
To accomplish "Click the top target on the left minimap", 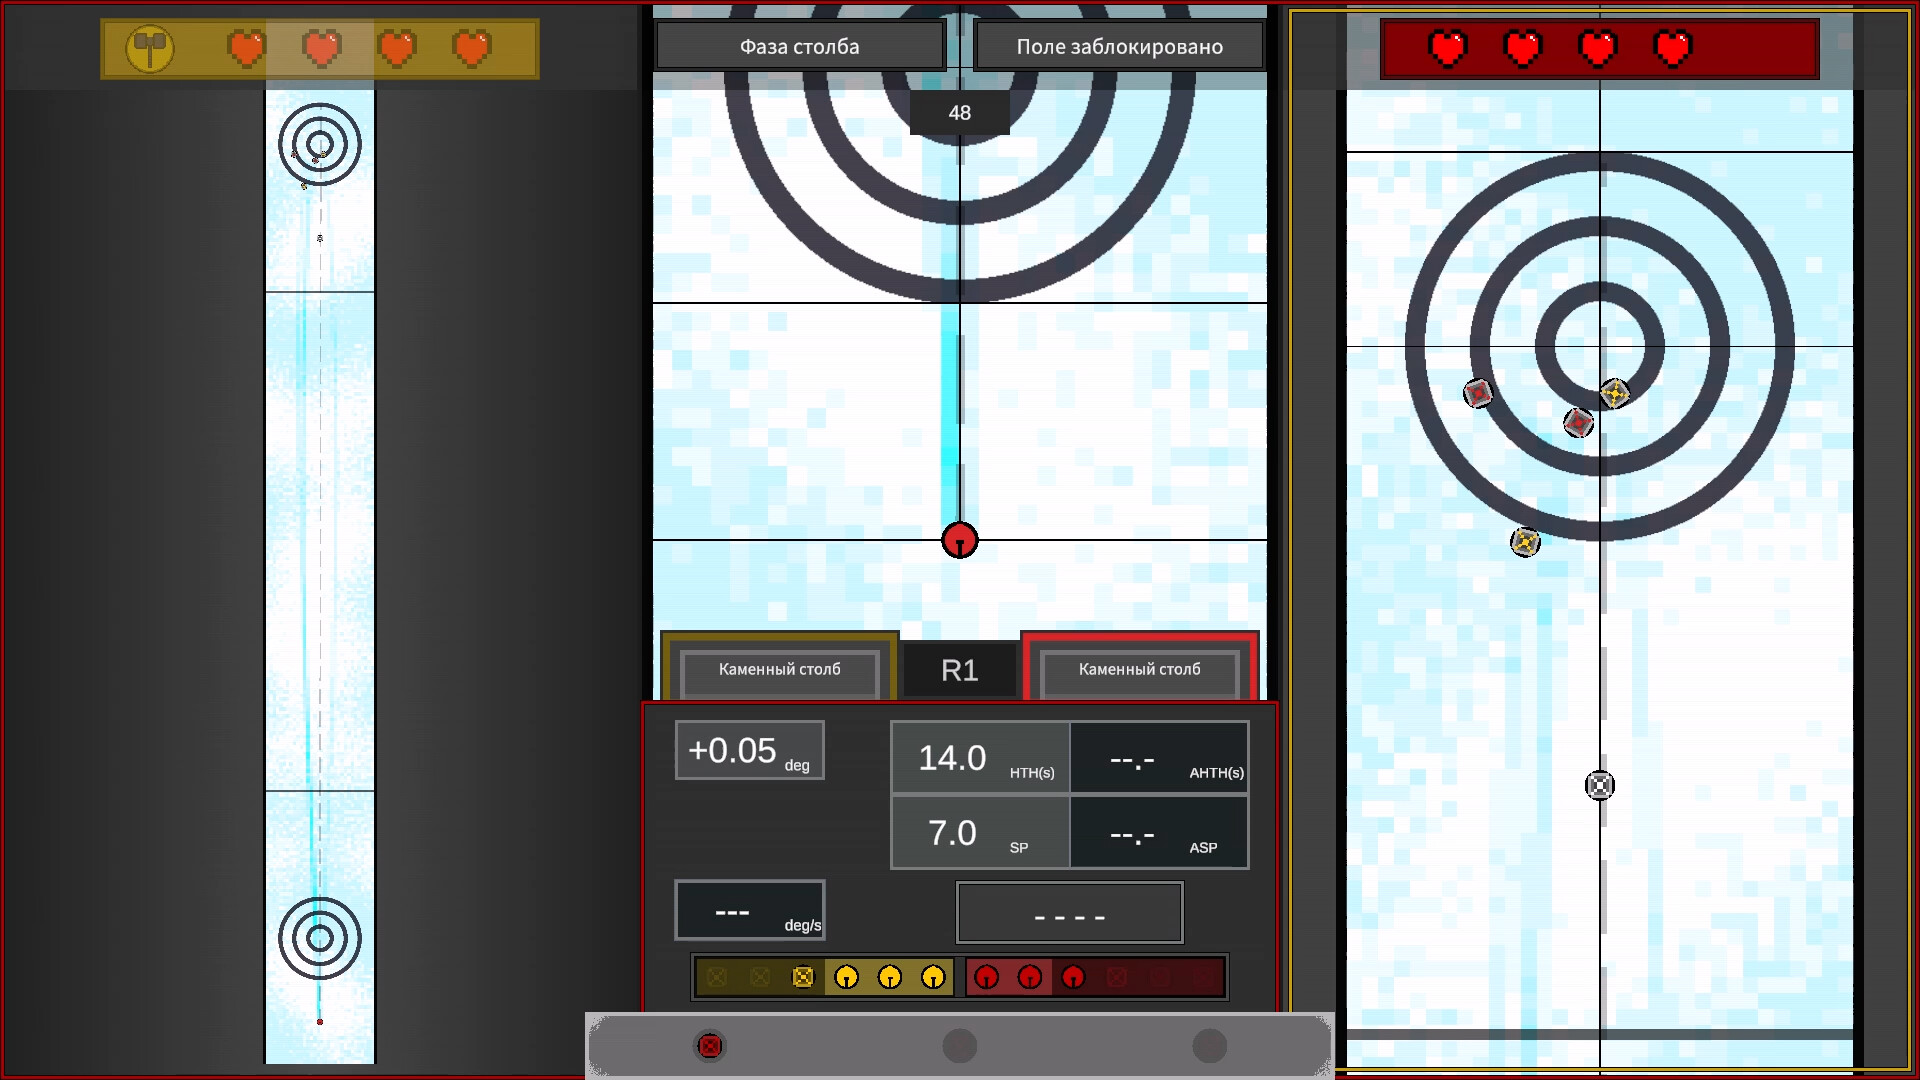I will (x=320, y=144).
